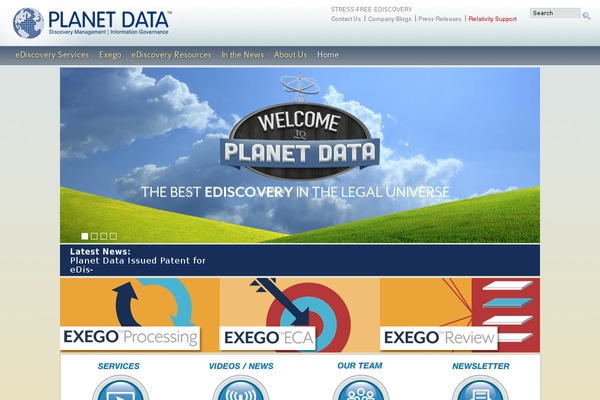Click the NEWSLETTER heading
The height and width of the screenshot is (400, 600).
[481, 366]
